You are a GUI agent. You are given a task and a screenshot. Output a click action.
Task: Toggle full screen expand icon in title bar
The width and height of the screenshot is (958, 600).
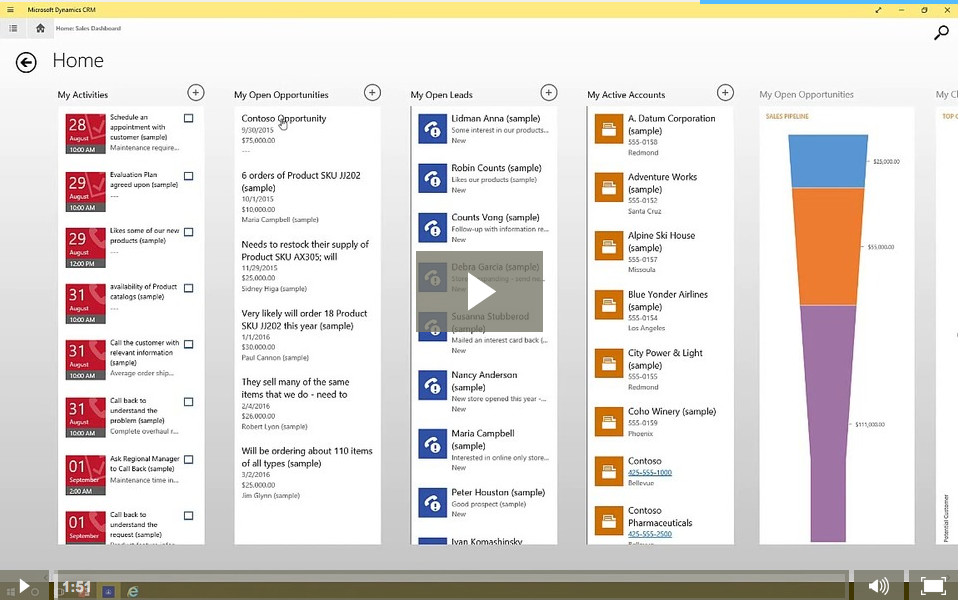click(878, 10)
